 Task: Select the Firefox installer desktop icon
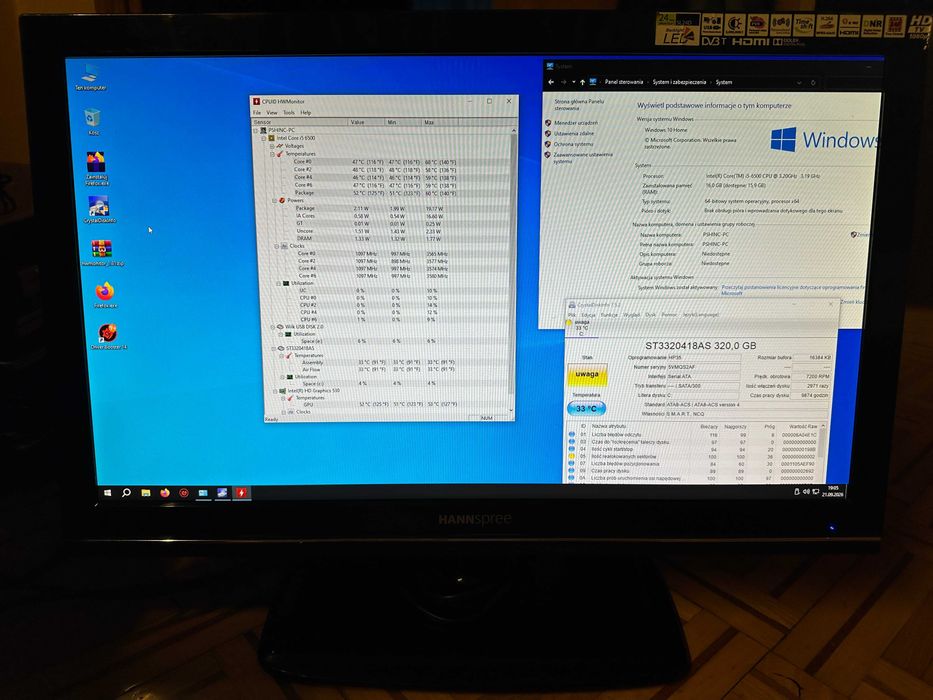(x=96, y=168)
